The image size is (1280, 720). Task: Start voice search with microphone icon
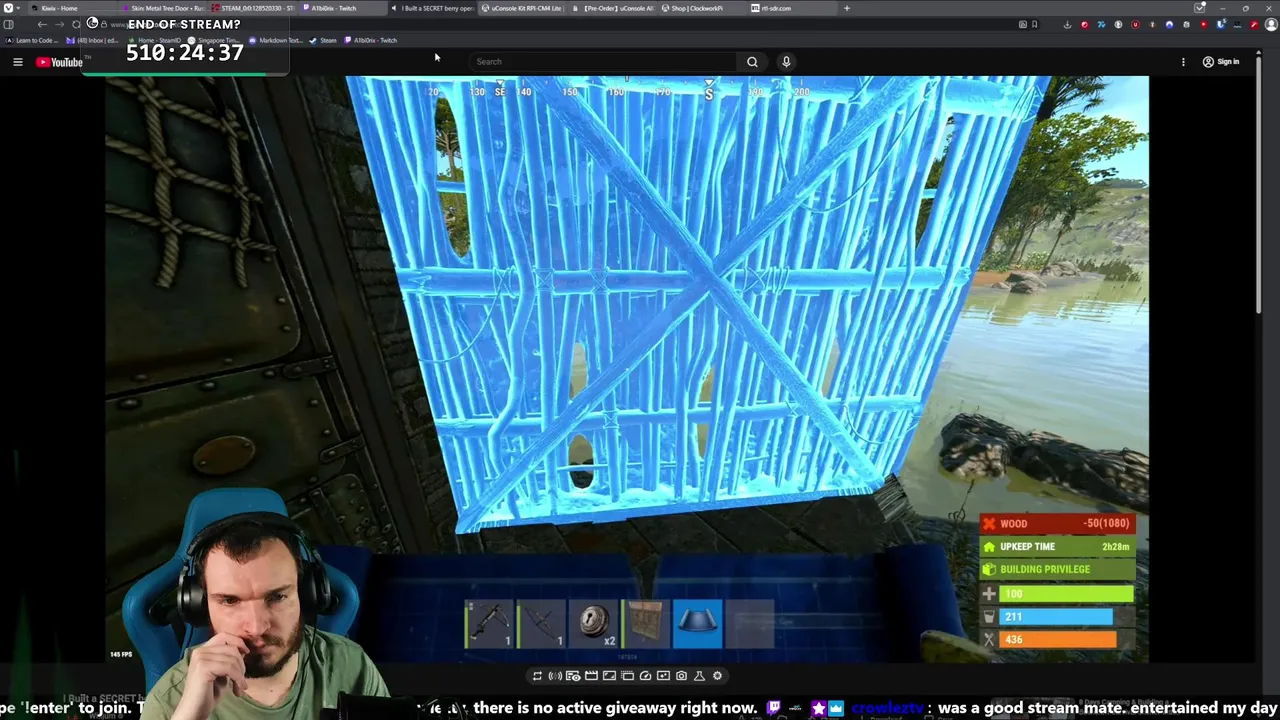pyautogui.click(x=786, y=62)
